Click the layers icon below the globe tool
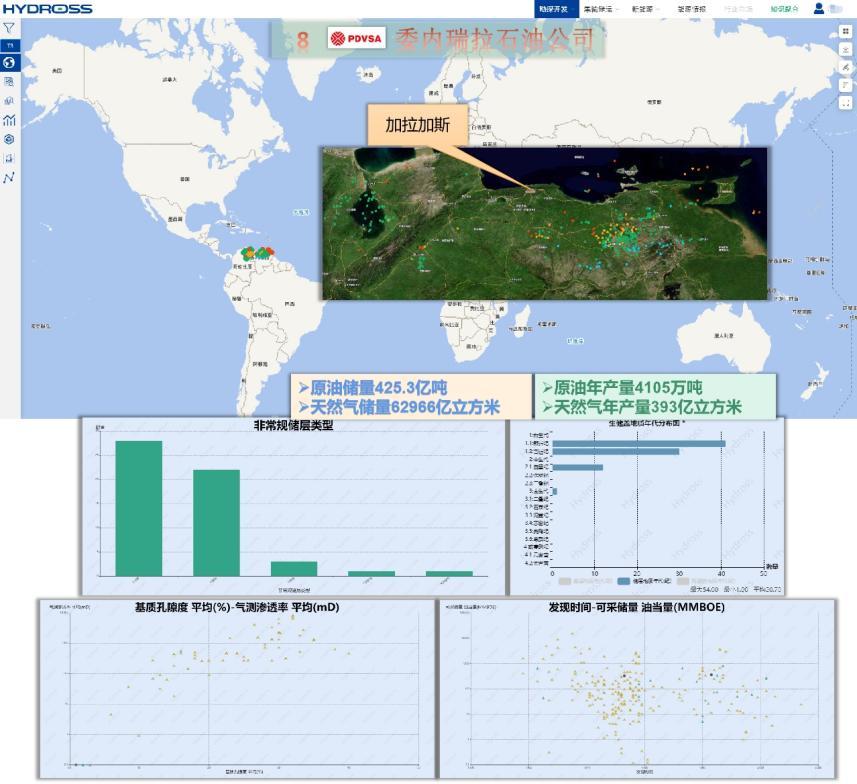This screenshot has width=857, height=784. 8,81
